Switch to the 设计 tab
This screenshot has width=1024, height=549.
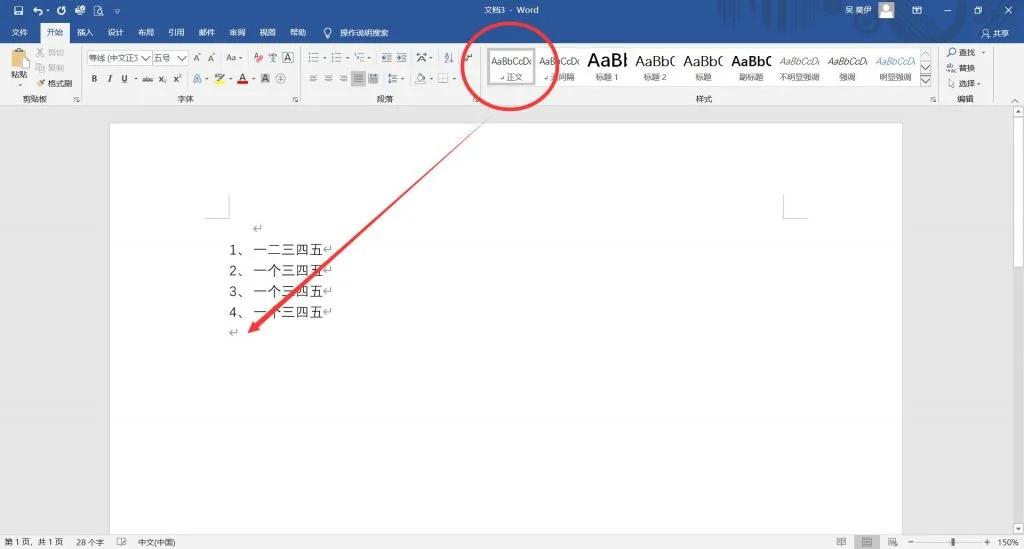pos(116,33)
